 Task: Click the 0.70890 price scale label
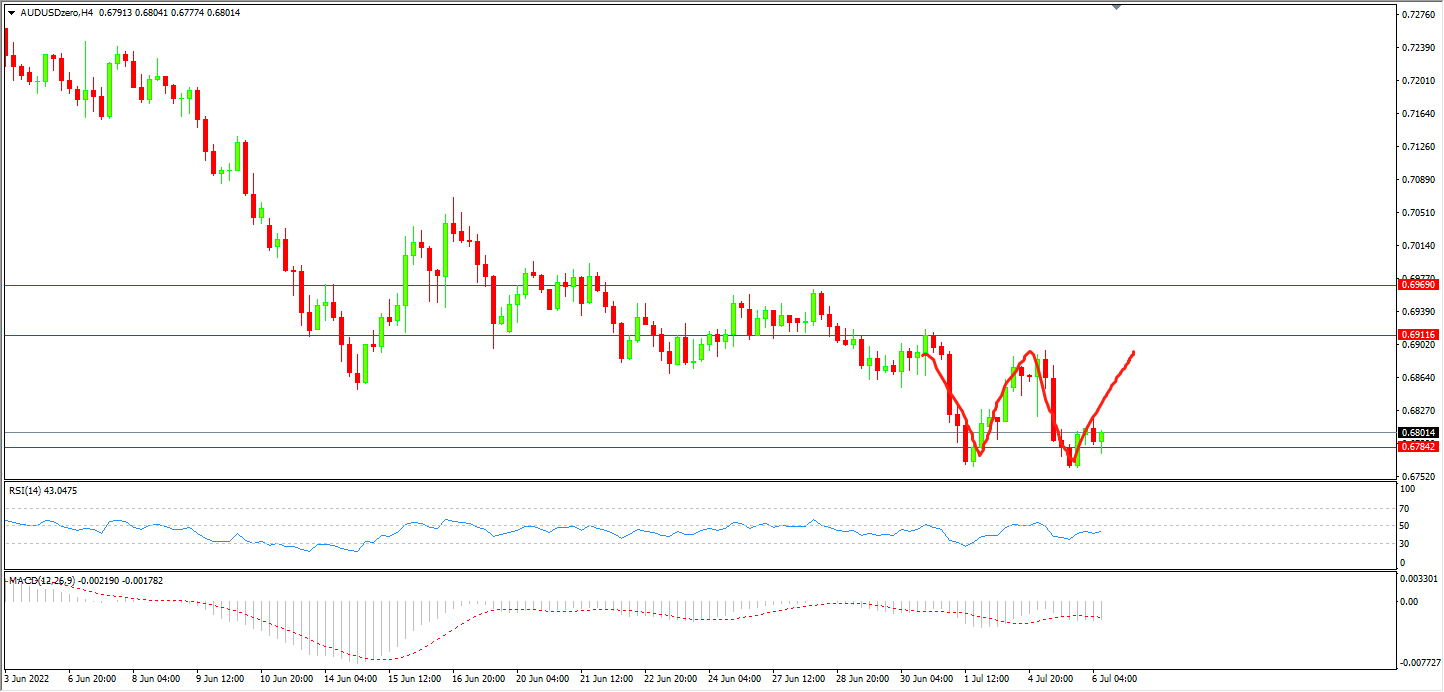tap(1418, 180)
